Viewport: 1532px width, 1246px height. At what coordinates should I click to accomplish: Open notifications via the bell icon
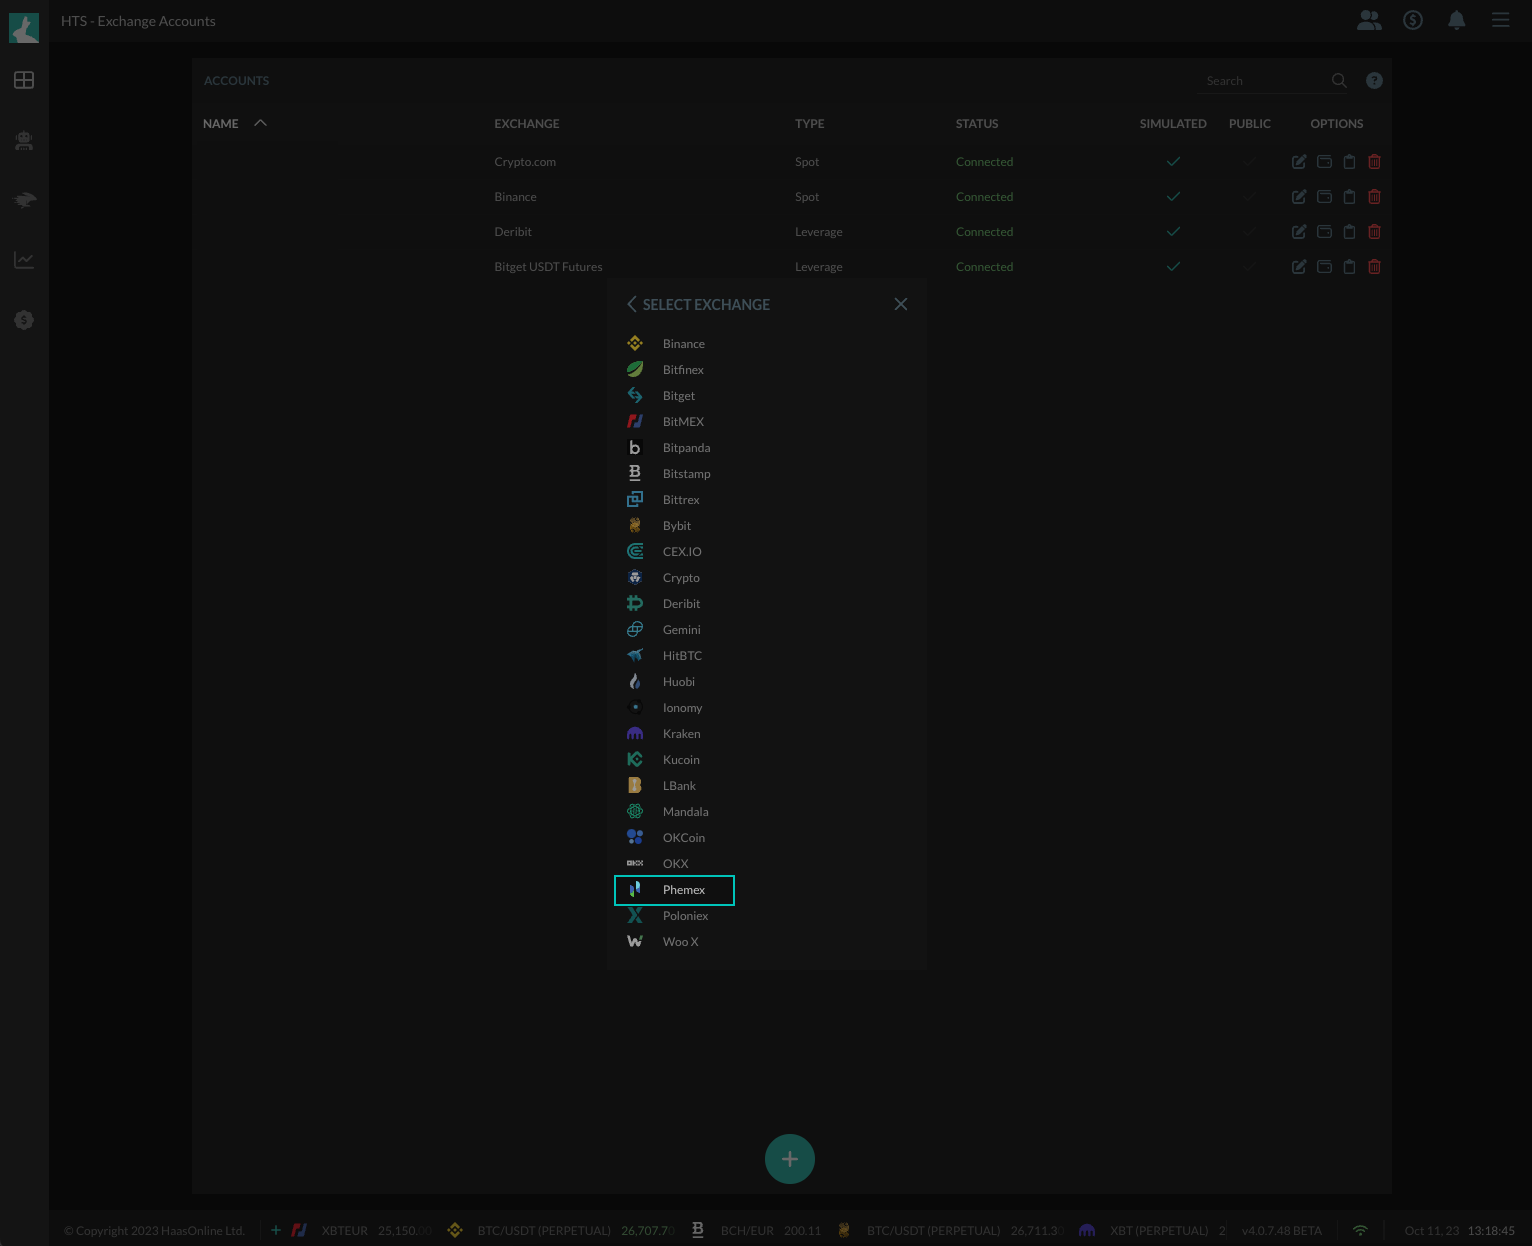click(1456, 19)
